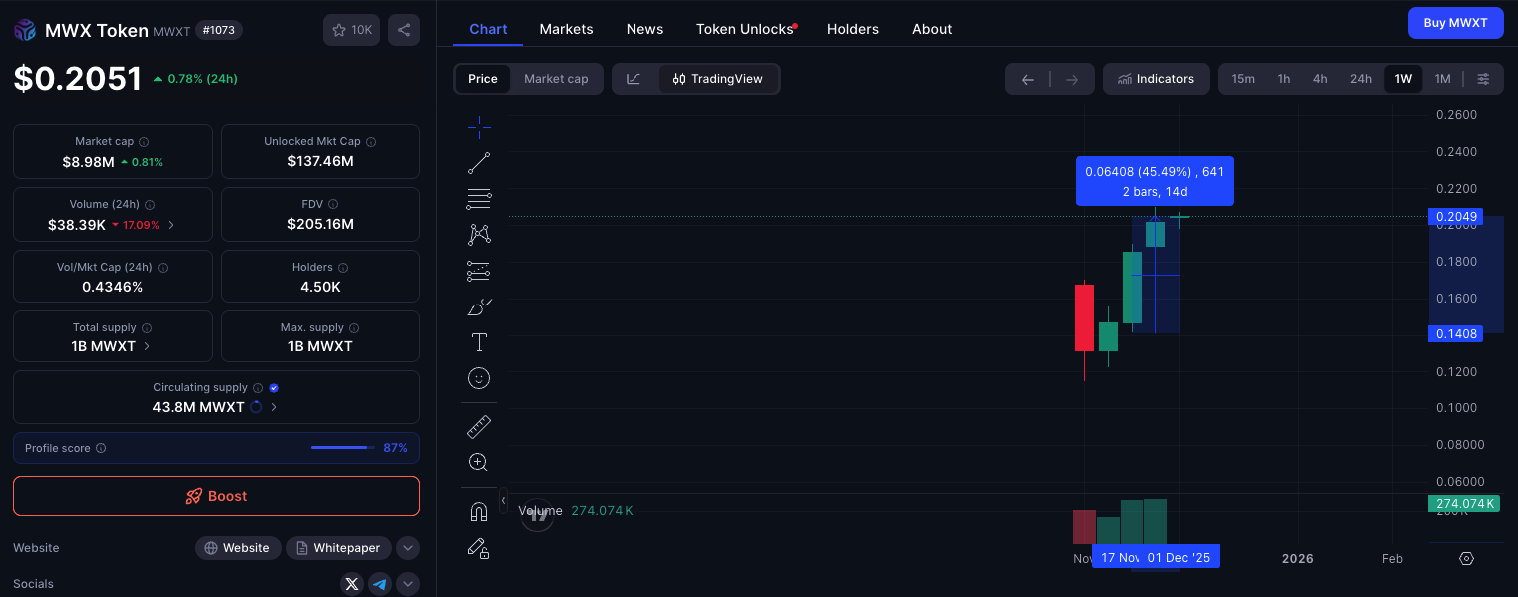Expand the socials dropdown arrow
Image resolution: width=1518 pixels, height=597 pixels.
pos(408,584)
